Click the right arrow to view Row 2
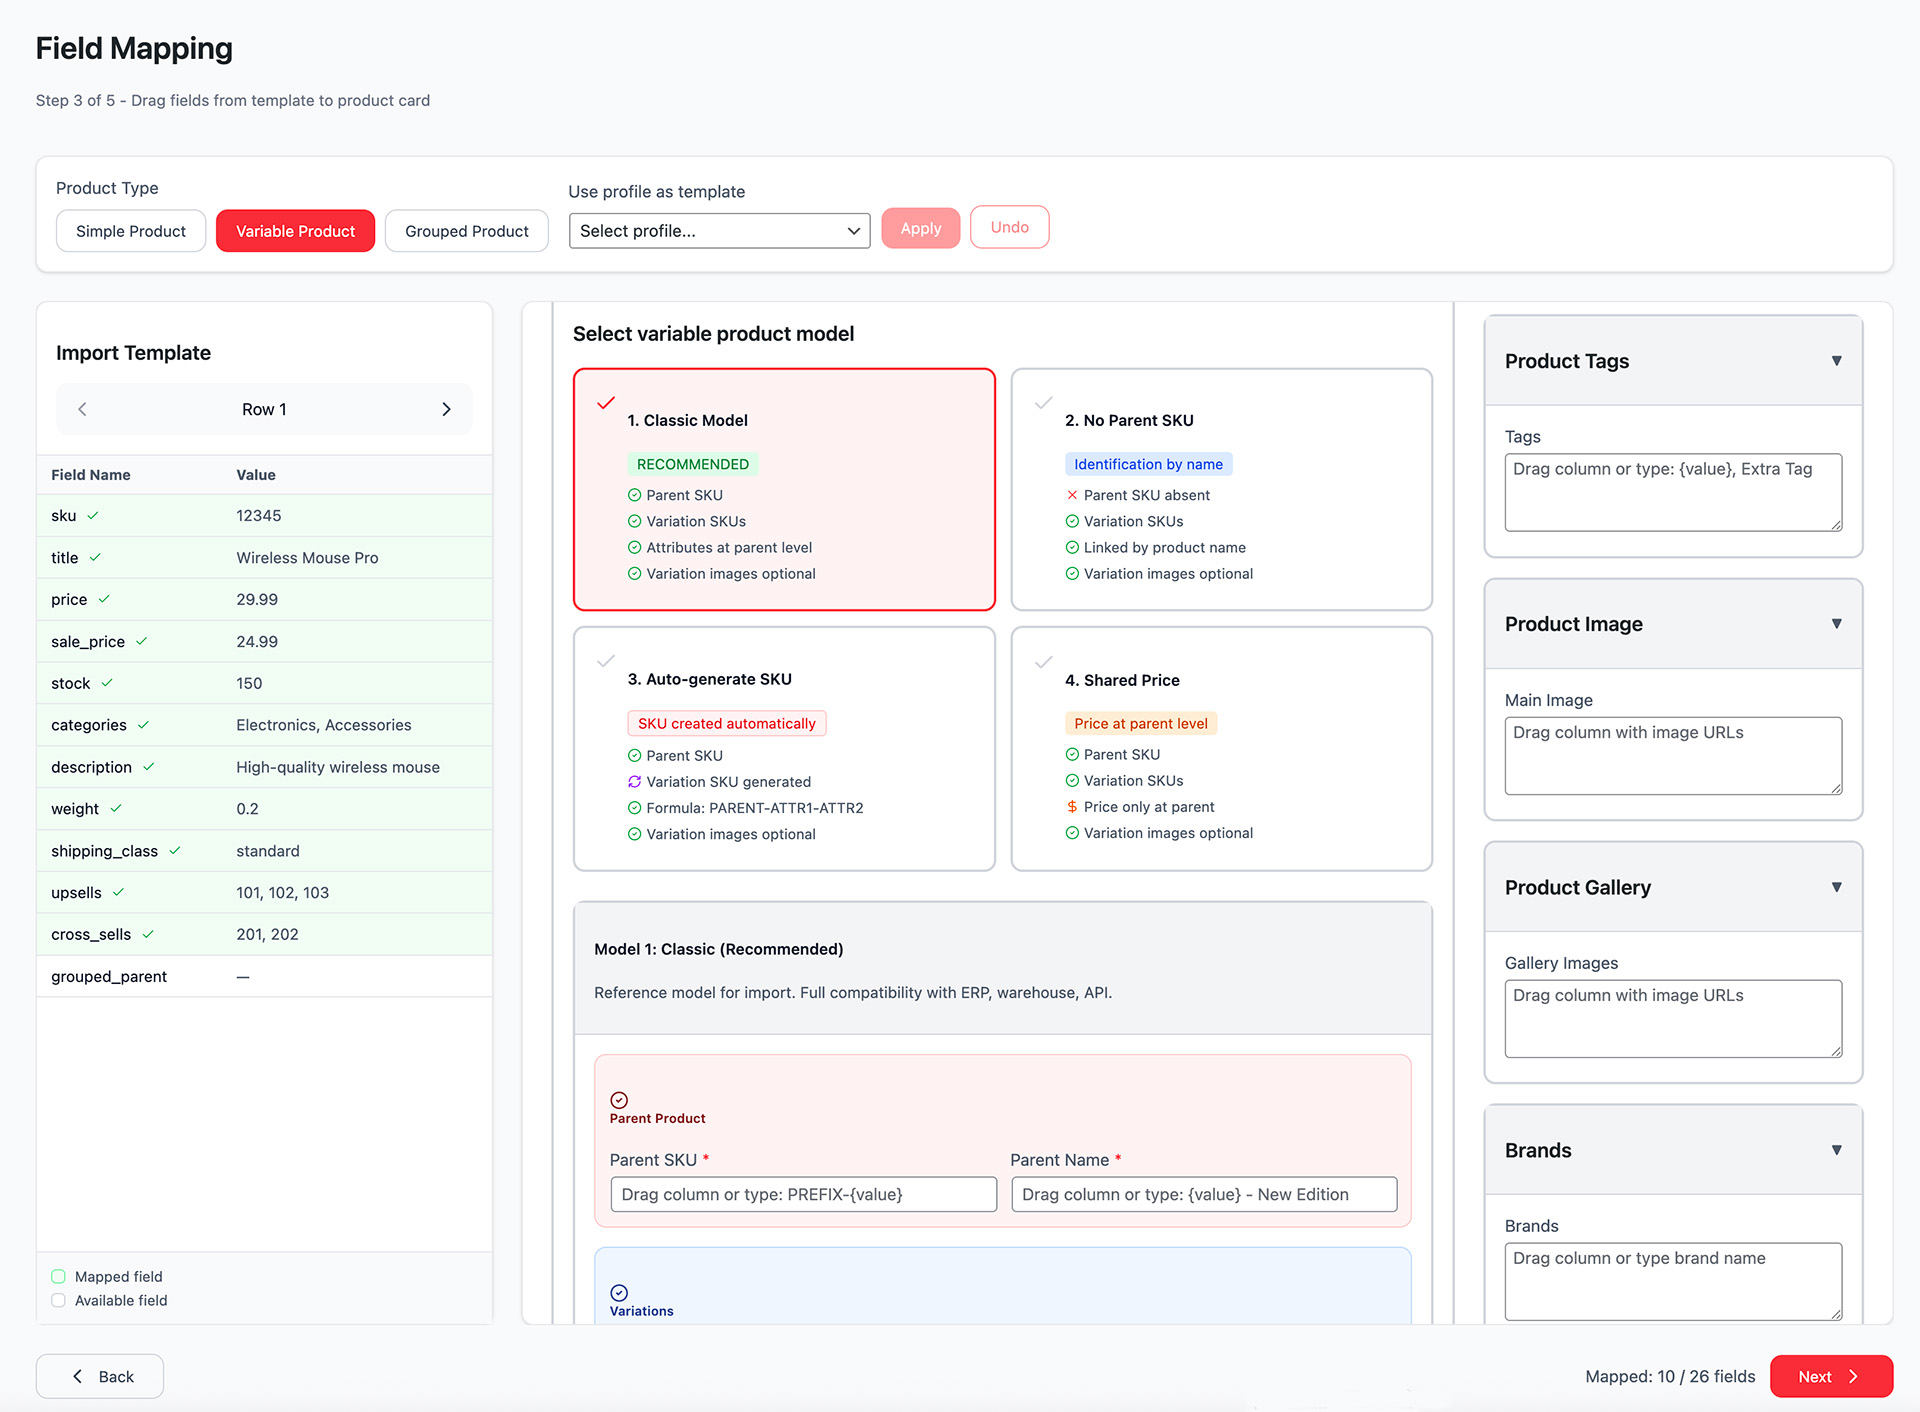1920x1412 pixels. (x=446, y=409)
